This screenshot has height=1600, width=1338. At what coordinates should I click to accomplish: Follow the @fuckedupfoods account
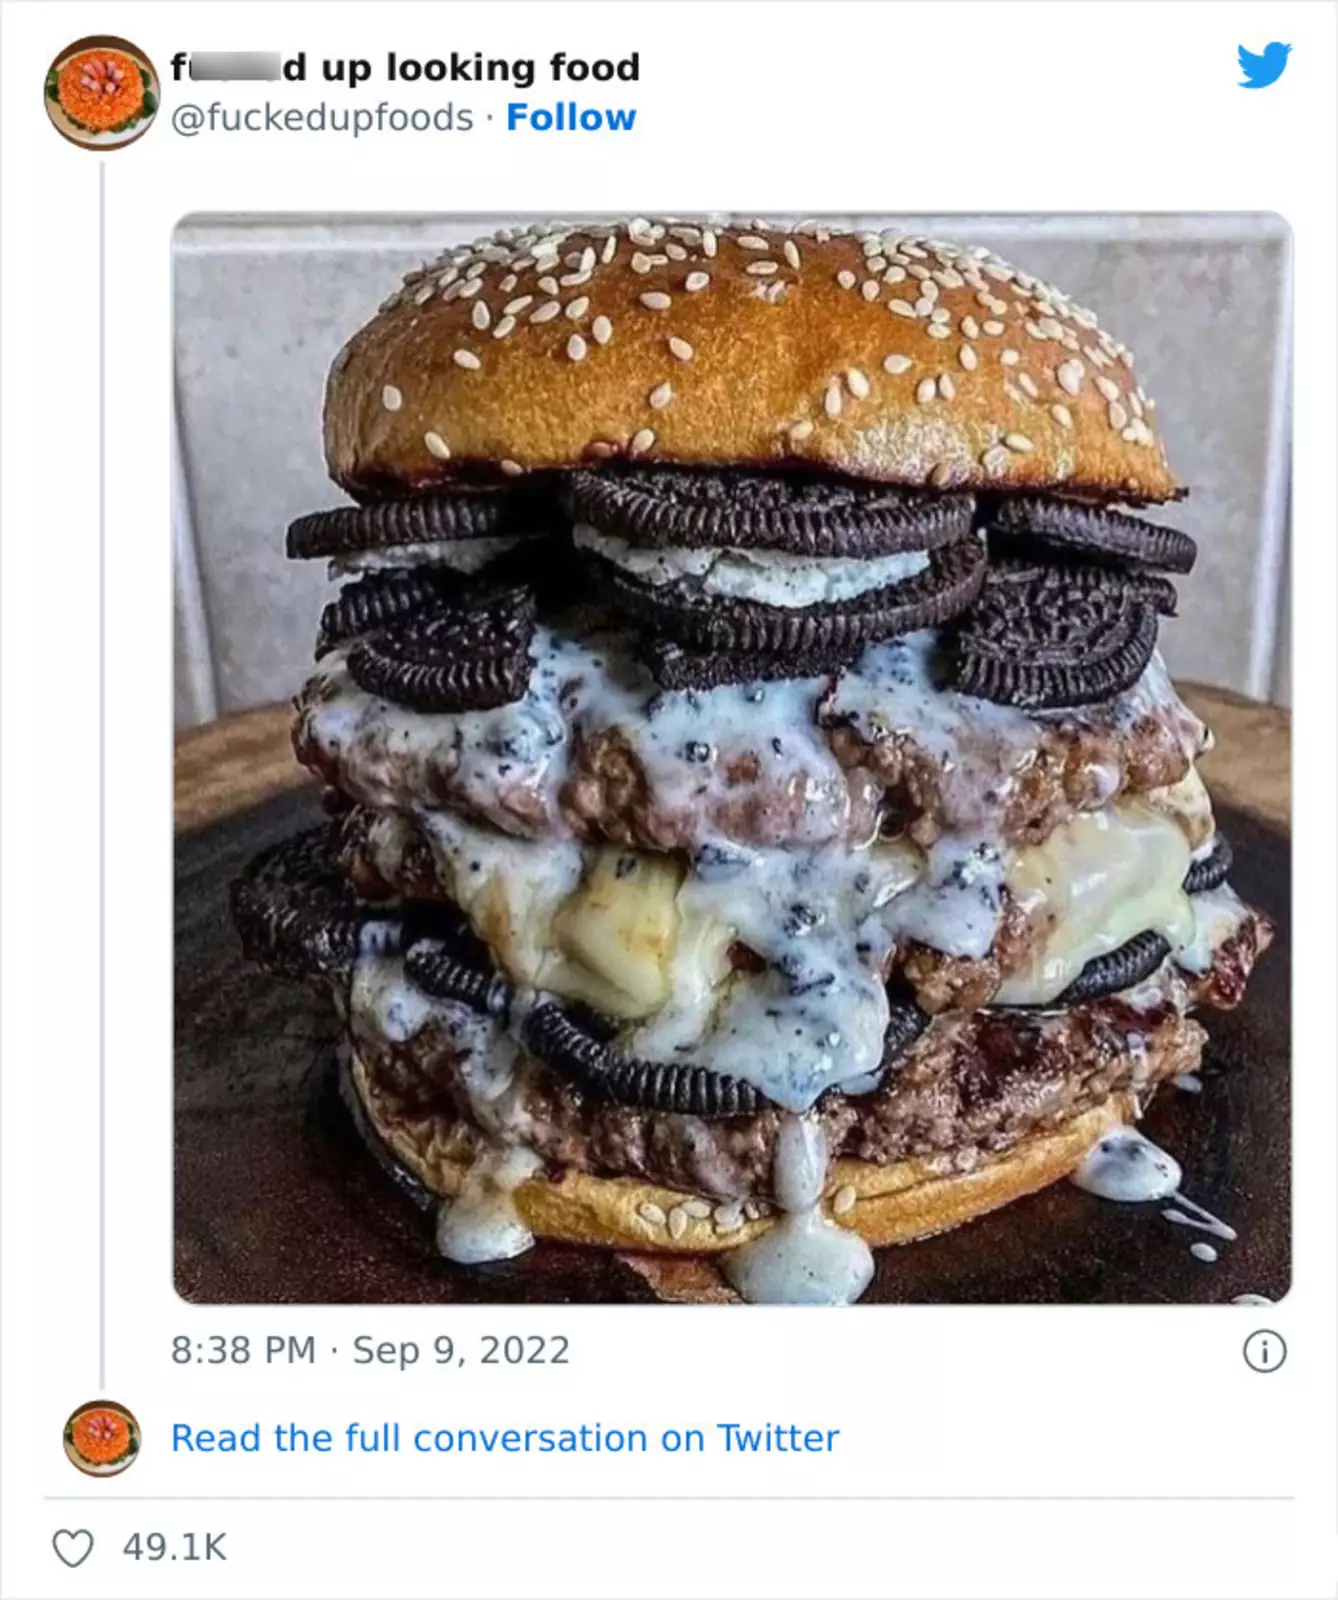coord(571,118)
